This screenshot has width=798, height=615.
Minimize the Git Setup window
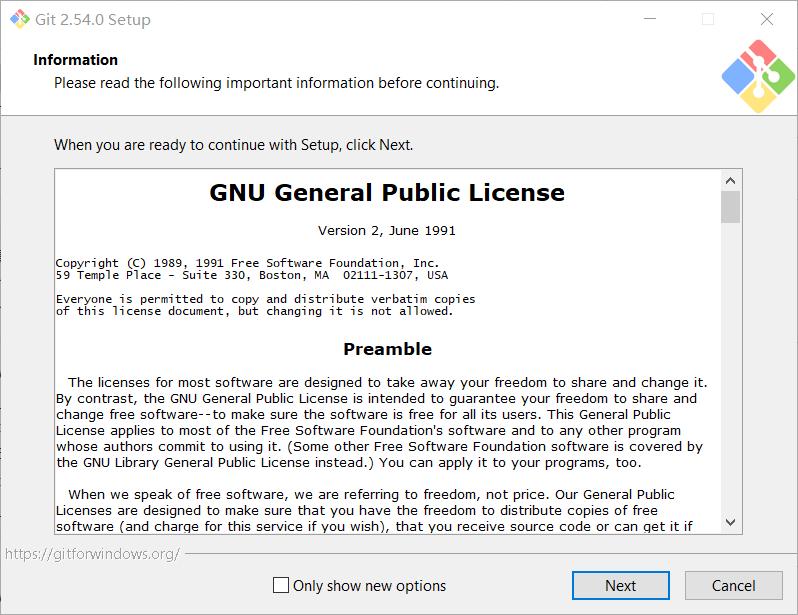(650, 19)
